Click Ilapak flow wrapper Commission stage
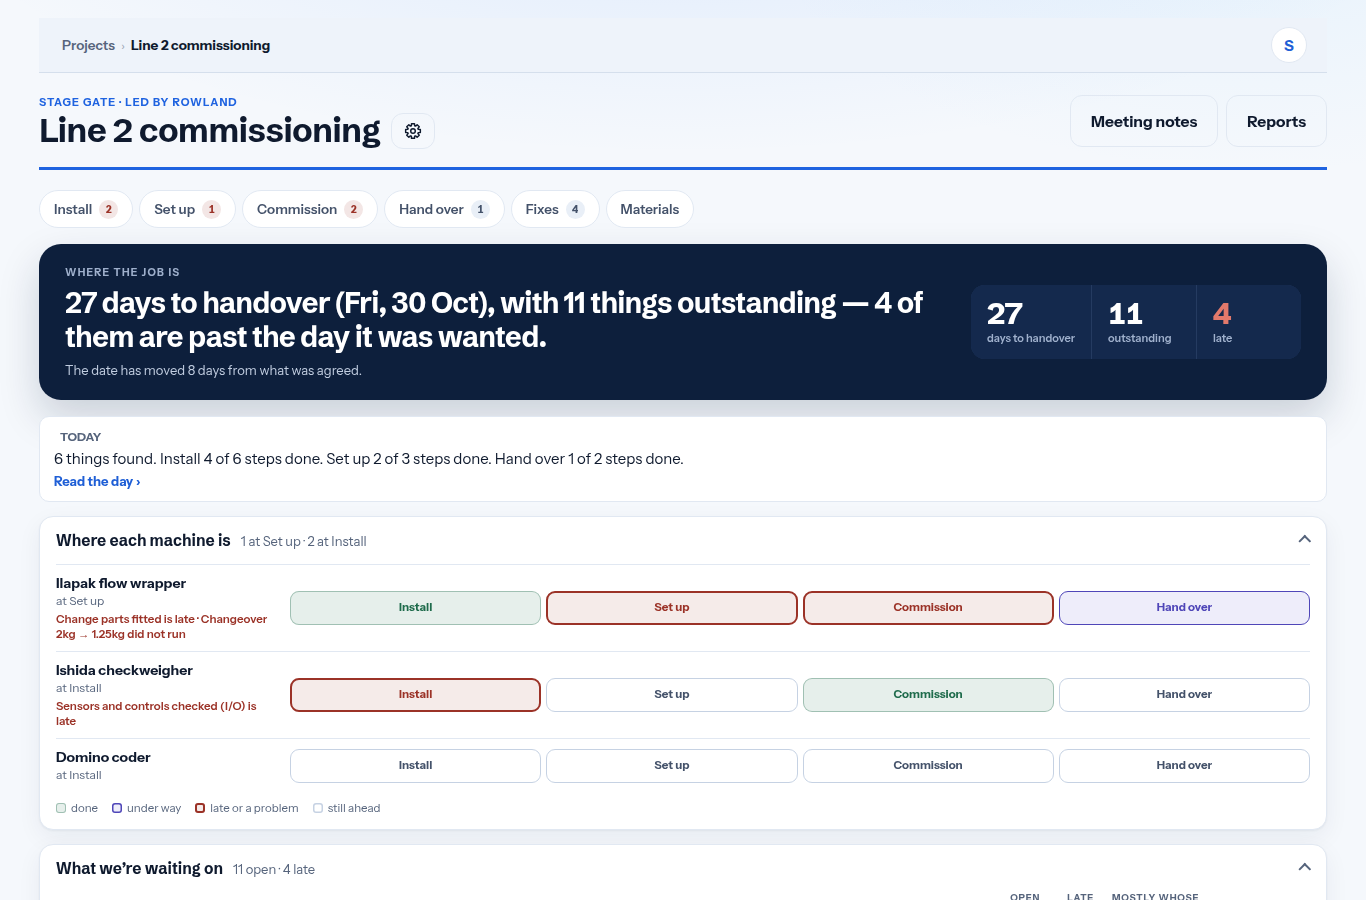This screenshot has width=1366, height=900. pyautogui.click(x=928, y=608)
